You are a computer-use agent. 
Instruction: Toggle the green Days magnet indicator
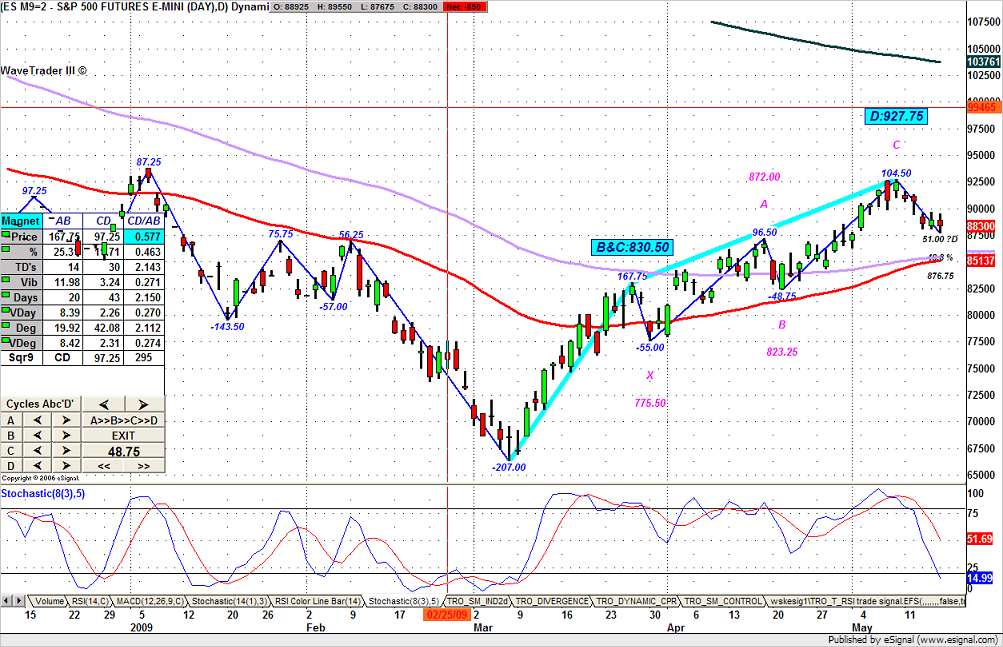click(x=7, y=297)
